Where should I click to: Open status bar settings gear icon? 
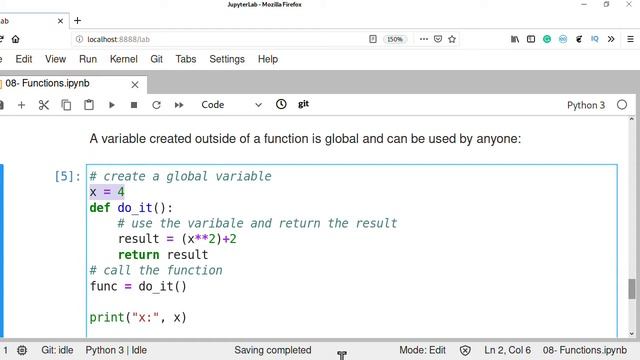click(22, 350)
